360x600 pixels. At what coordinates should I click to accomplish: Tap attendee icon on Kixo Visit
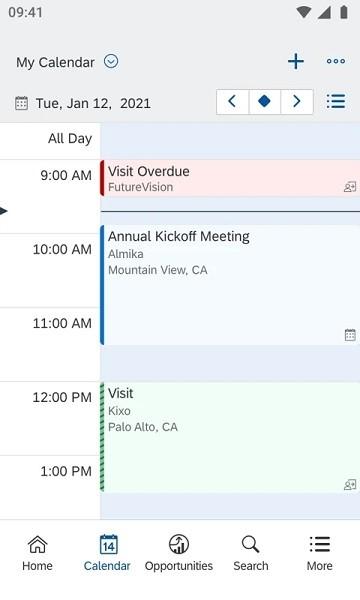(x=350, y=485)
